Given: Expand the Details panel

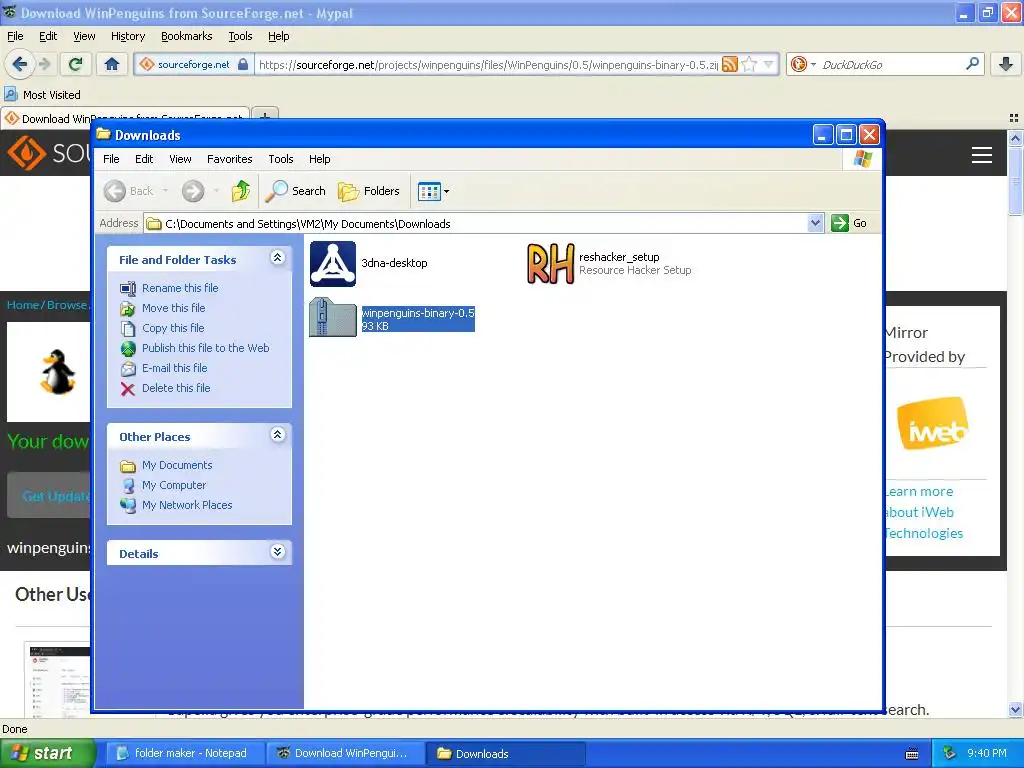Looking at the screenshot, I should [277, 552].
